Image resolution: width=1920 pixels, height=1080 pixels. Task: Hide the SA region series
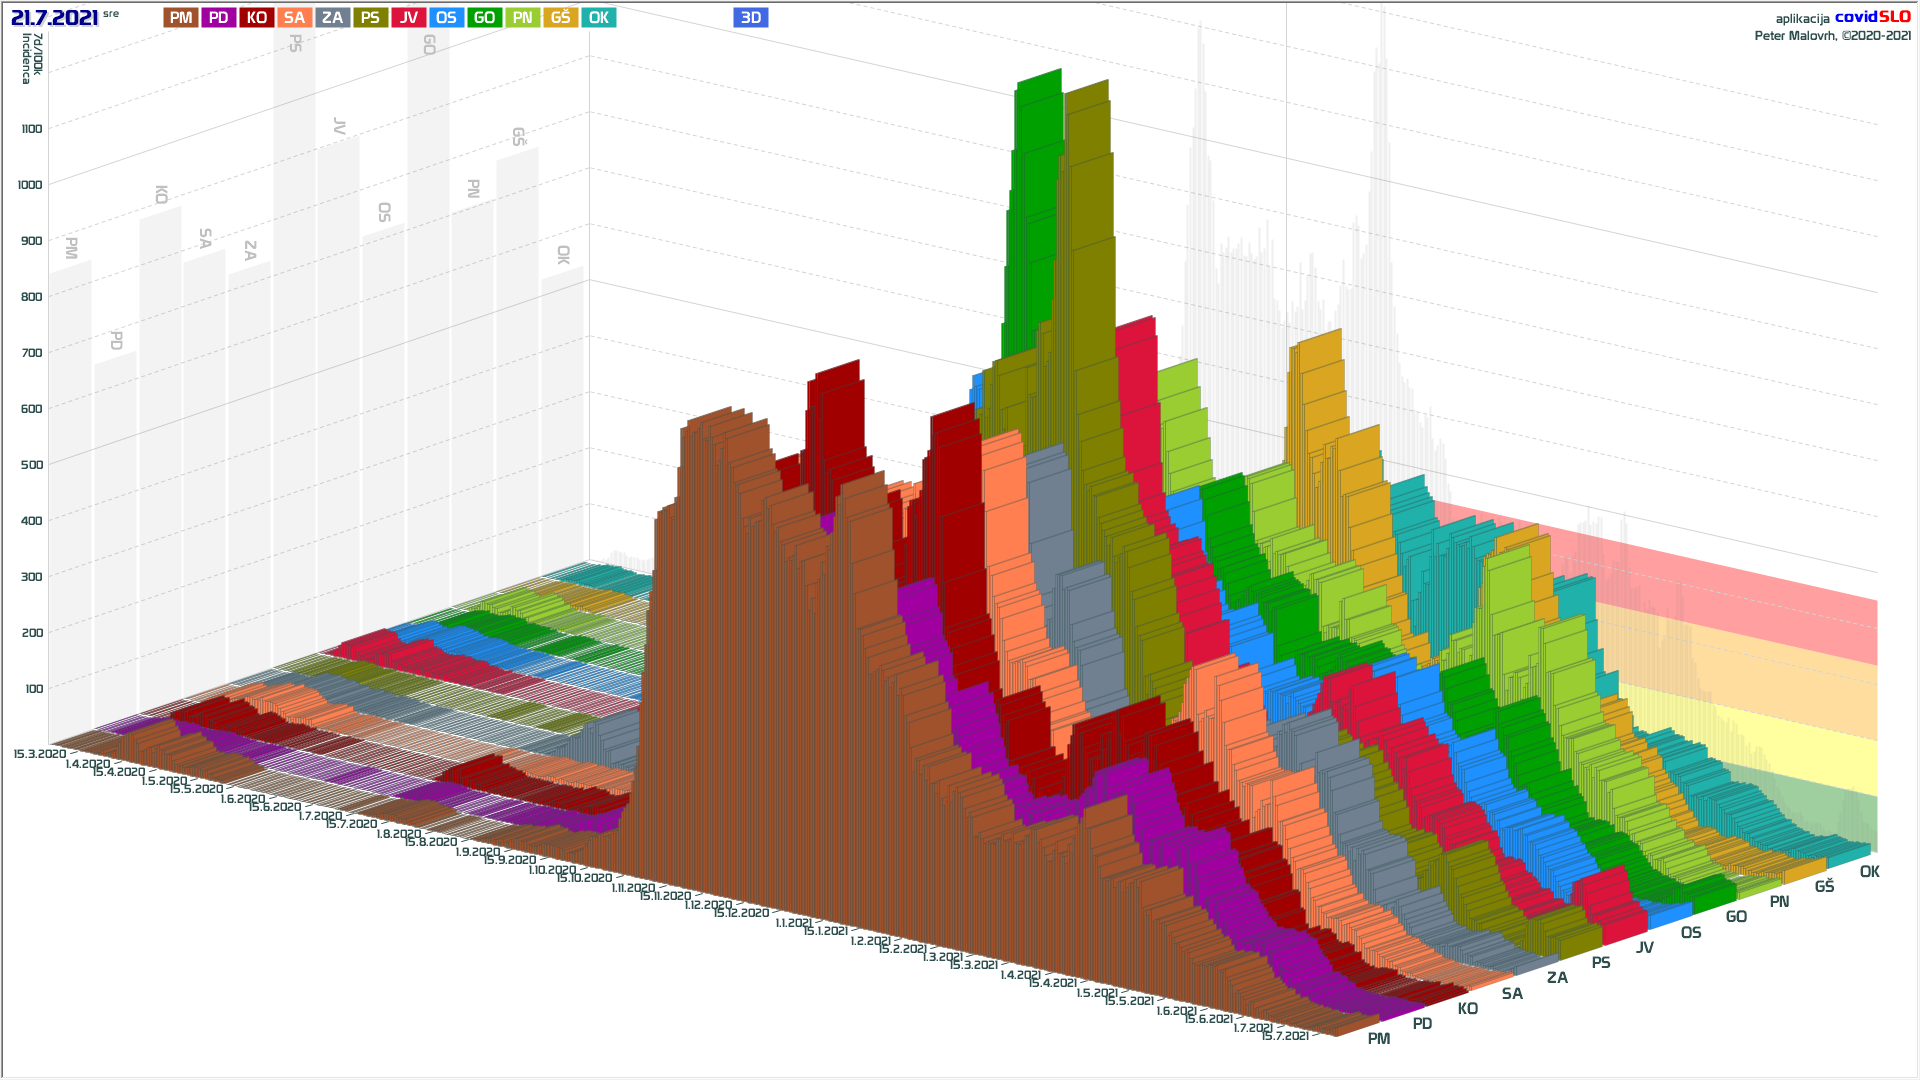click(295, 18)
